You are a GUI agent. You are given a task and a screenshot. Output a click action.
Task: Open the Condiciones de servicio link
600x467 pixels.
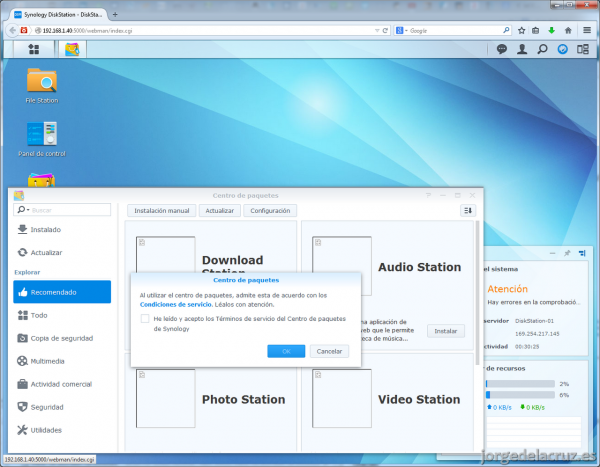176,305
